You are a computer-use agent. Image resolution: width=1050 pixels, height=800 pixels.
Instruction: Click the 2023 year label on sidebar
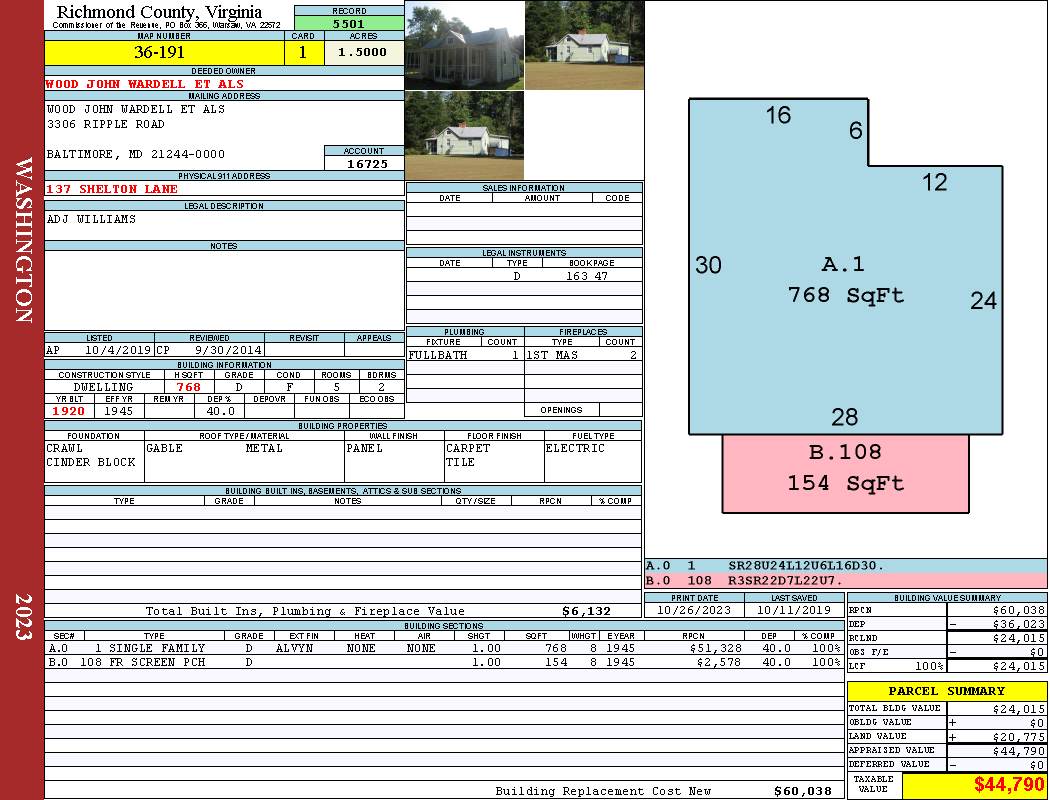tap(23, 617)
